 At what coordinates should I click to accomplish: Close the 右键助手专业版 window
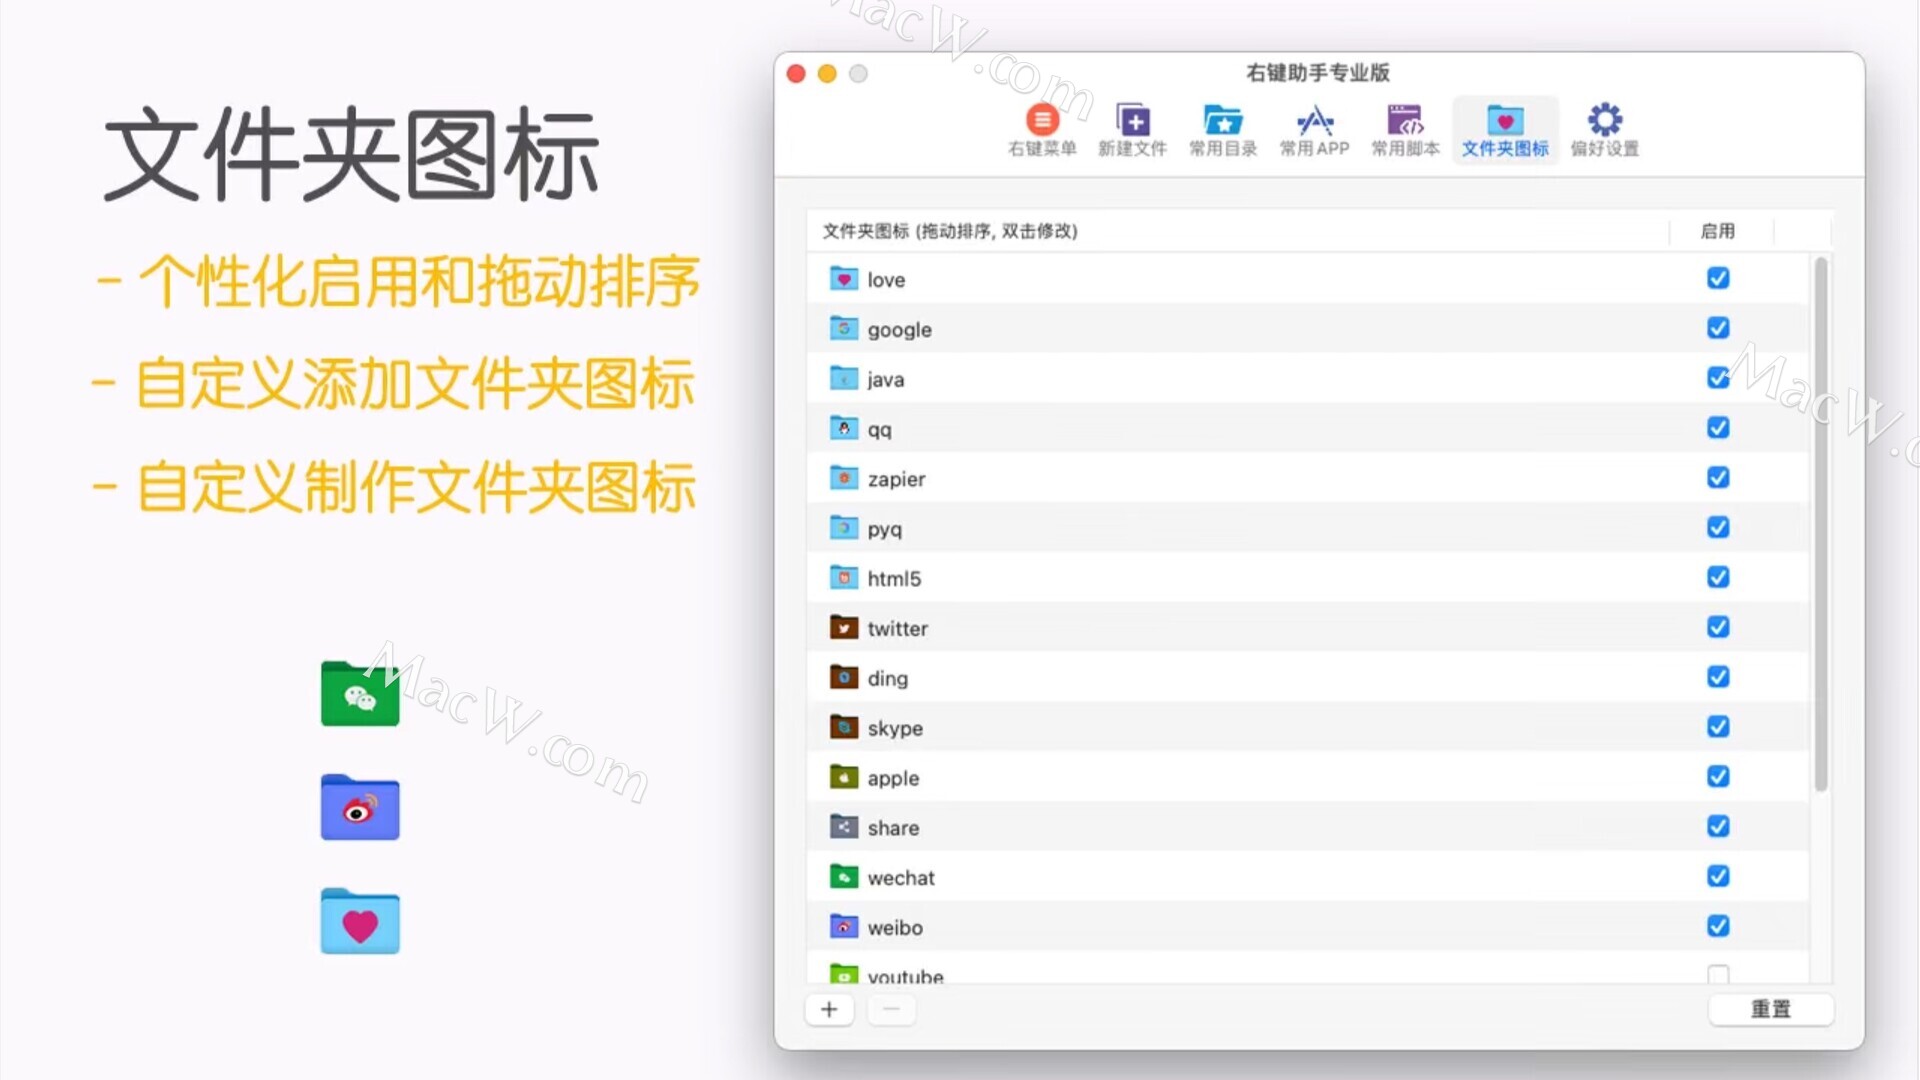coord(796,74)
